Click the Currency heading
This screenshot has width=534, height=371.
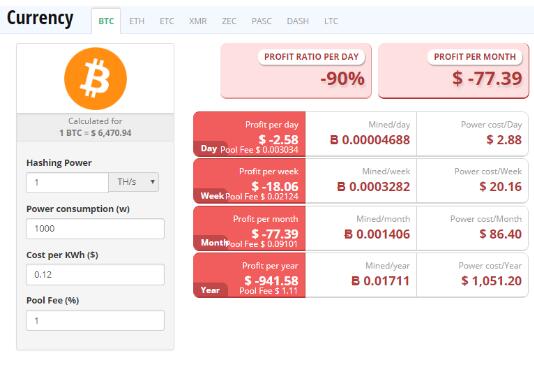coord(40,18)
